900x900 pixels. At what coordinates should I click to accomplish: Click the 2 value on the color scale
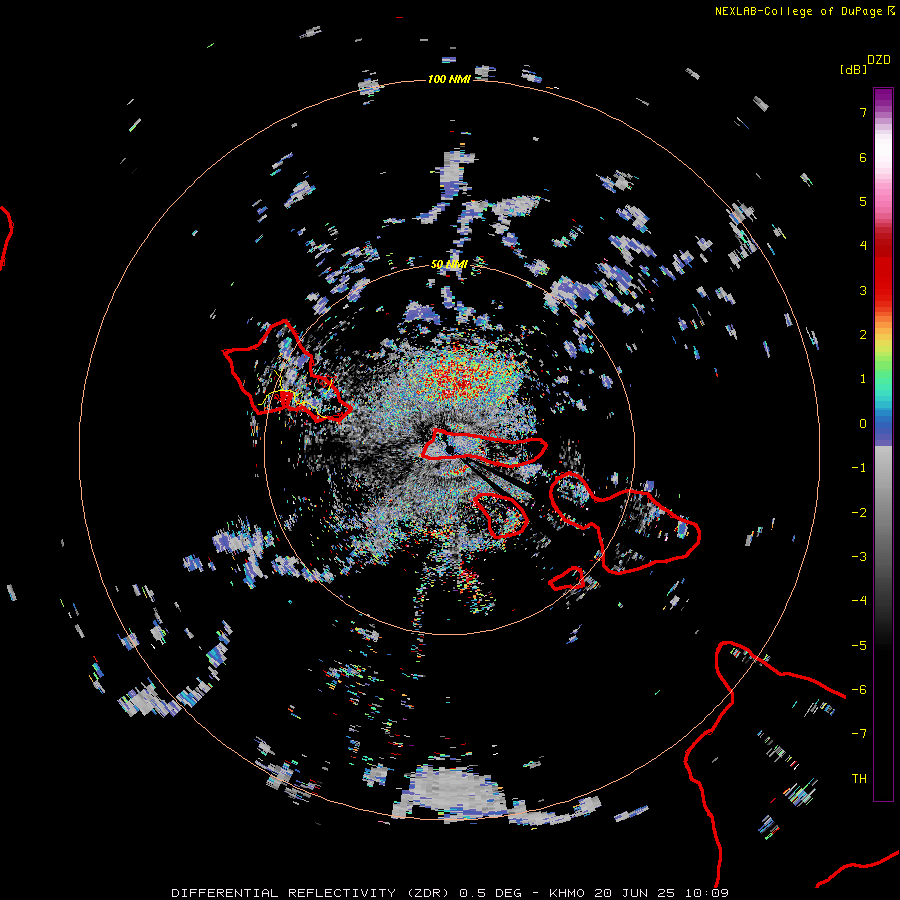point(863,335)
